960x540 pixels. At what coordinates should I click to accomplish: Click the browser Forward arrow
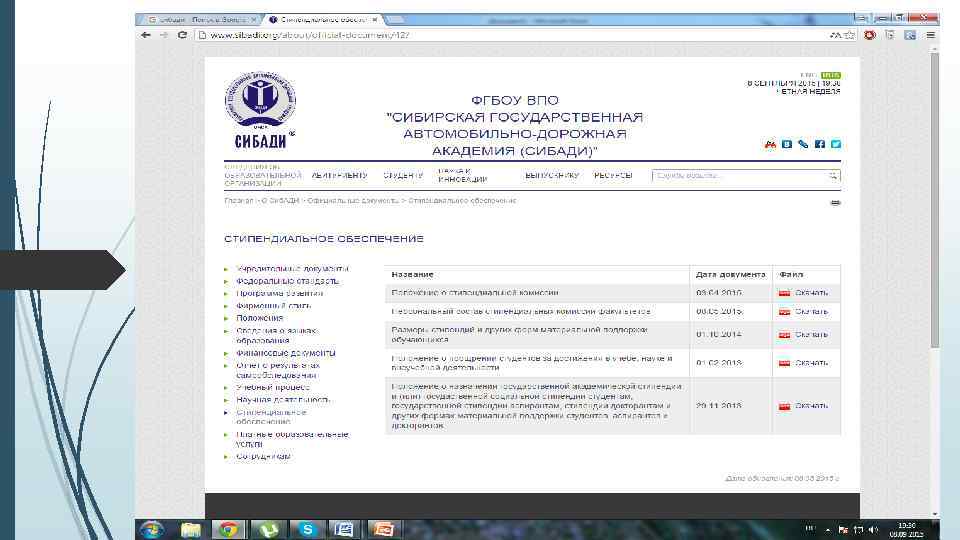pyautogui.click(x=163, y=35)
